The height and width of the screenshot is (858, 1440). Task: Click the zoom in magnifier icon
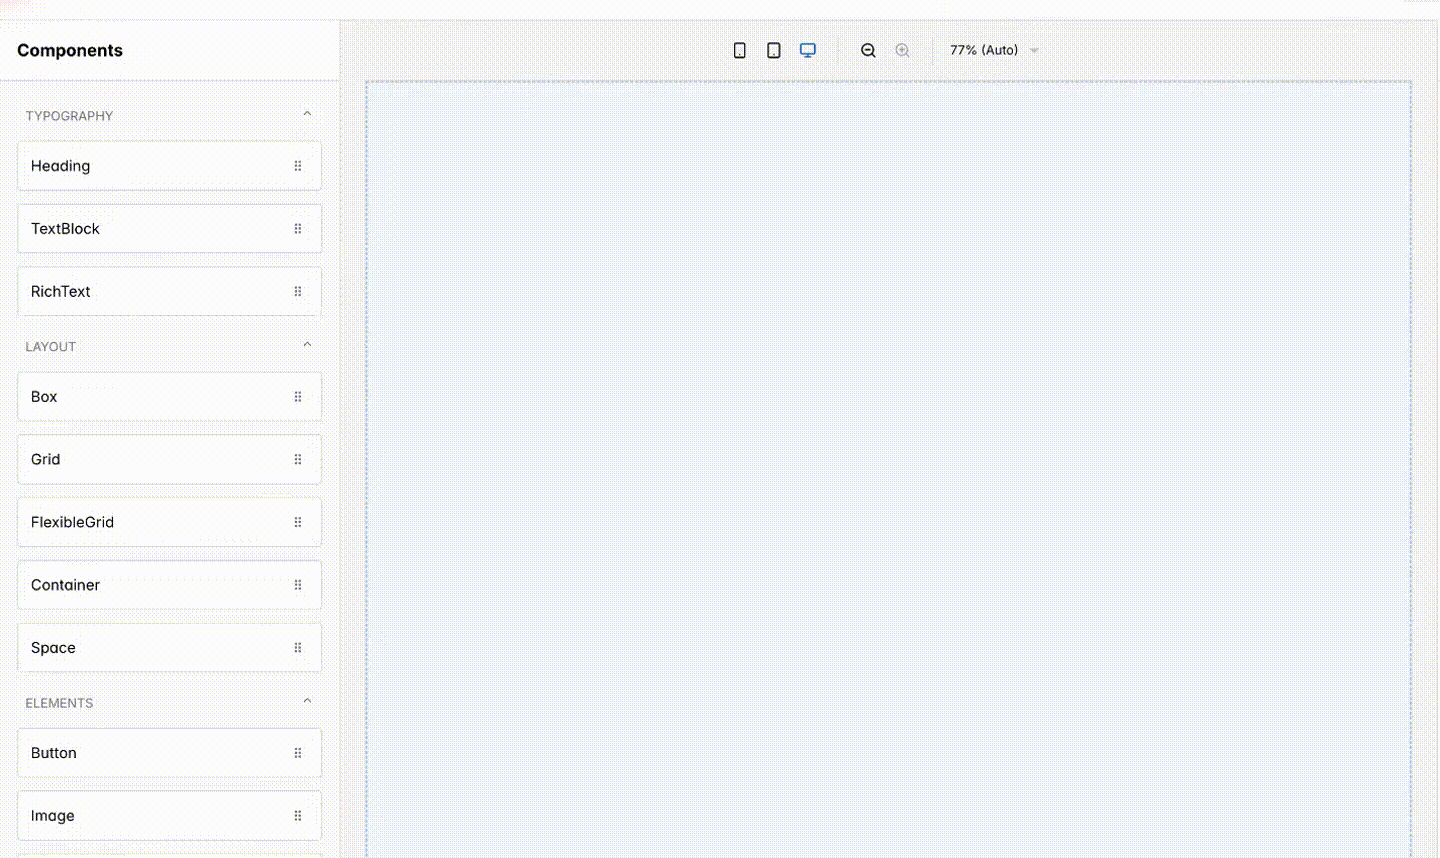pos(901,49)
